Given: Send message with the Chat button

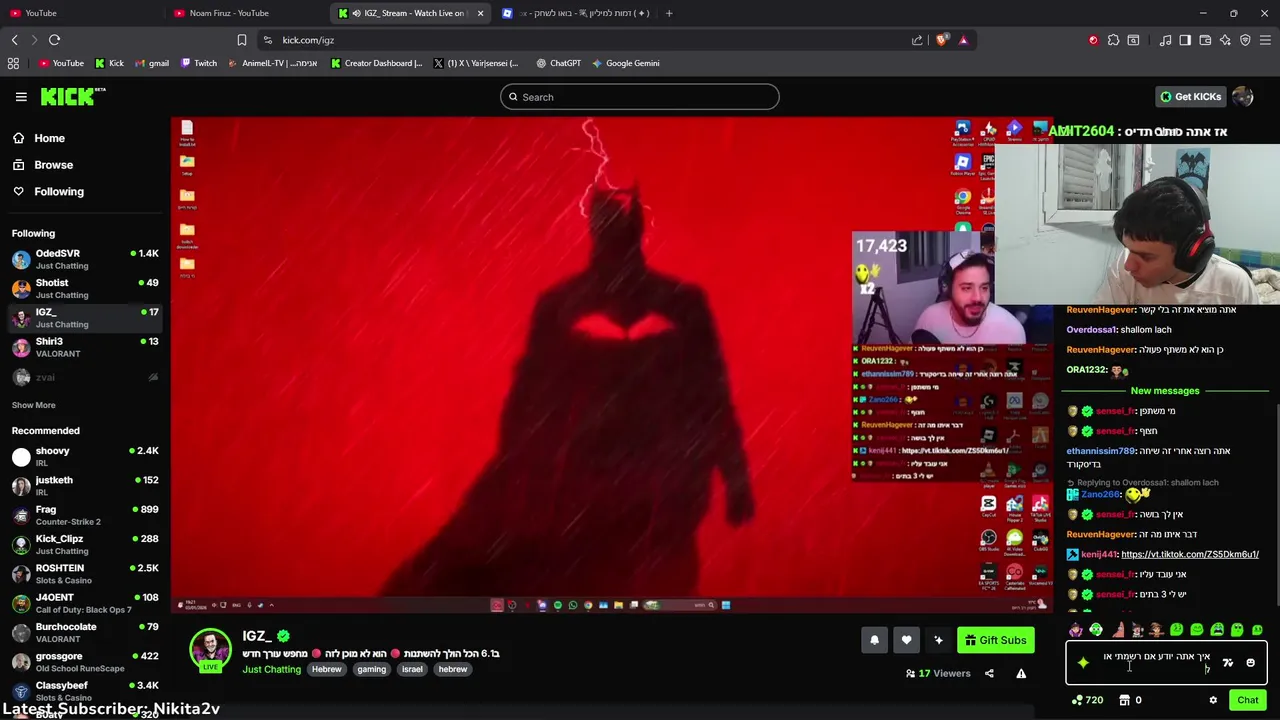Looking at the screenshot, I should point(1247,700).
